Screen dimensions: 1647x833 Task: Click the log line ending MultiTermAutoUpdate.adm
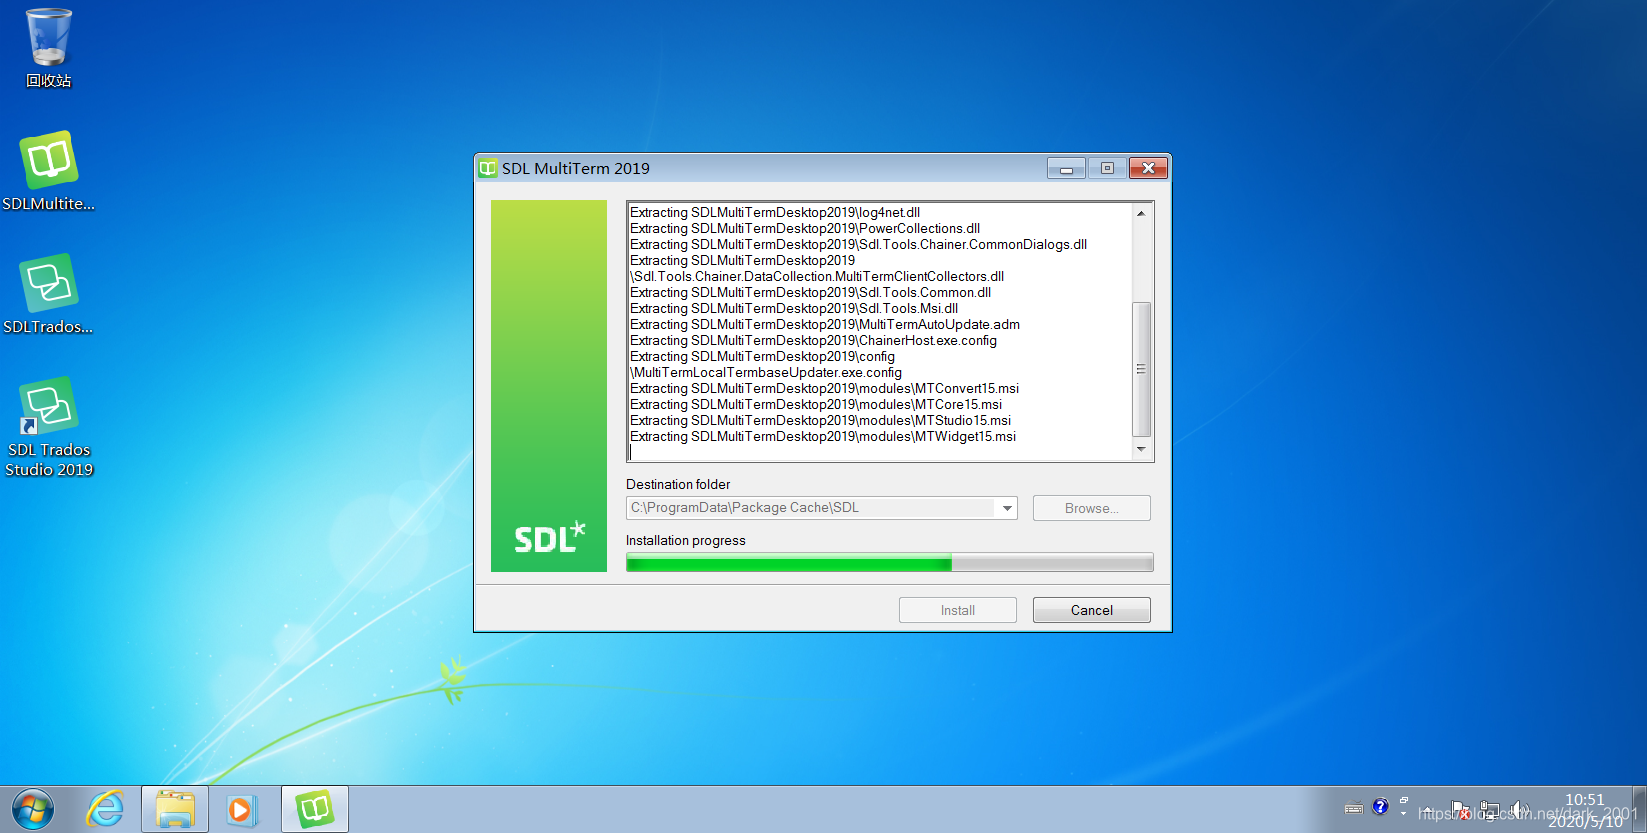825,324
